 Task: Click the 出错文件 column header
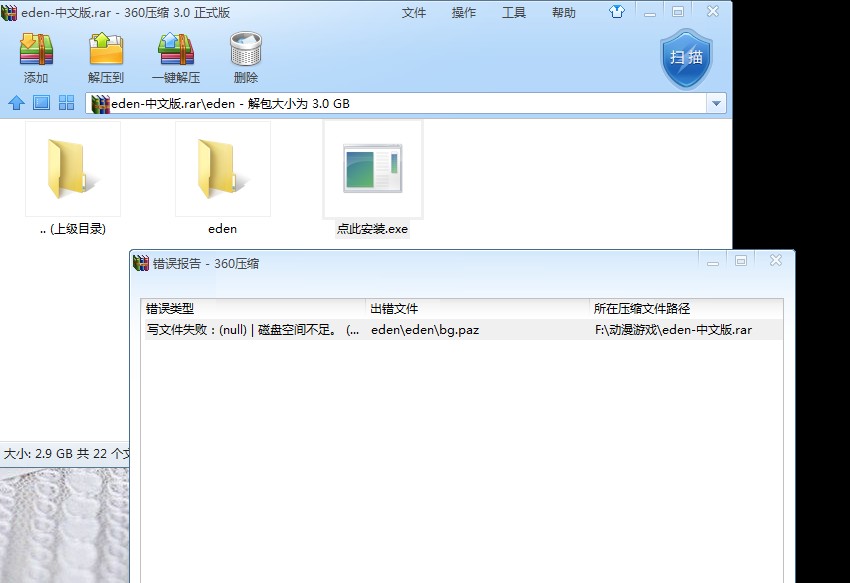click(x=477, y=309)
